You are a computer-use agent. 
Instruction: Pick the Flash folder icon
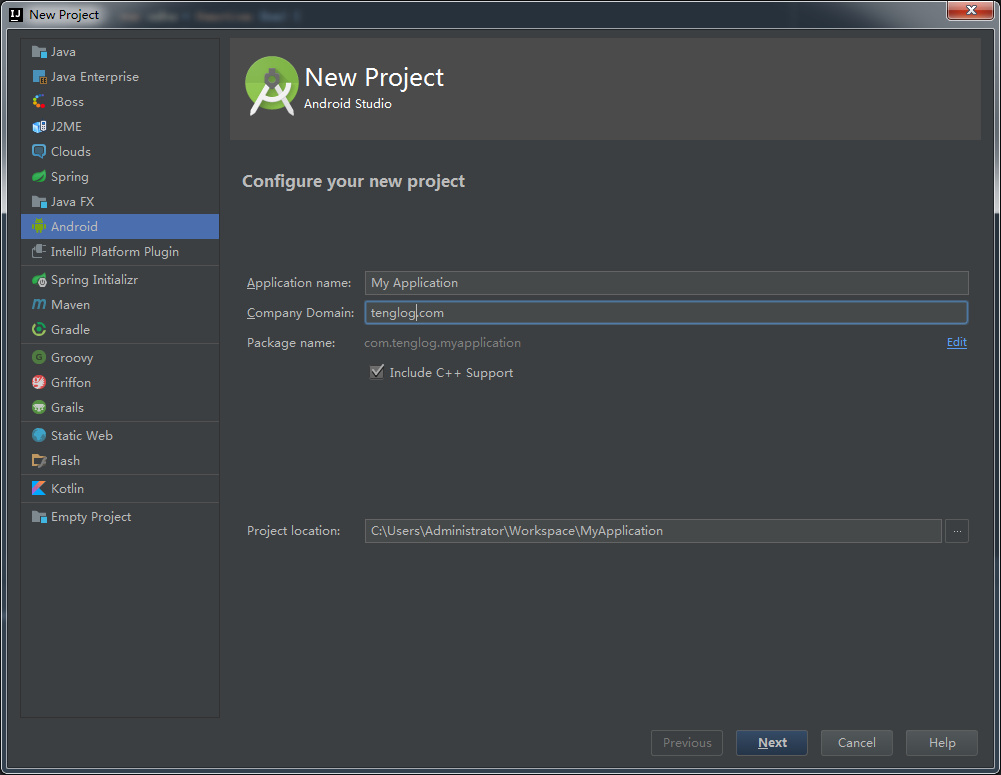point(39,460)
